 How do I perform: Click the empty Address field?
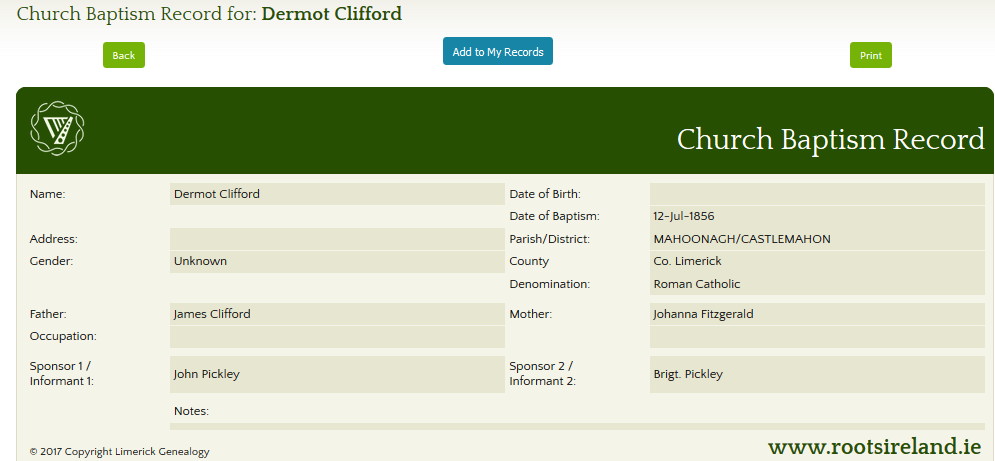336,239
